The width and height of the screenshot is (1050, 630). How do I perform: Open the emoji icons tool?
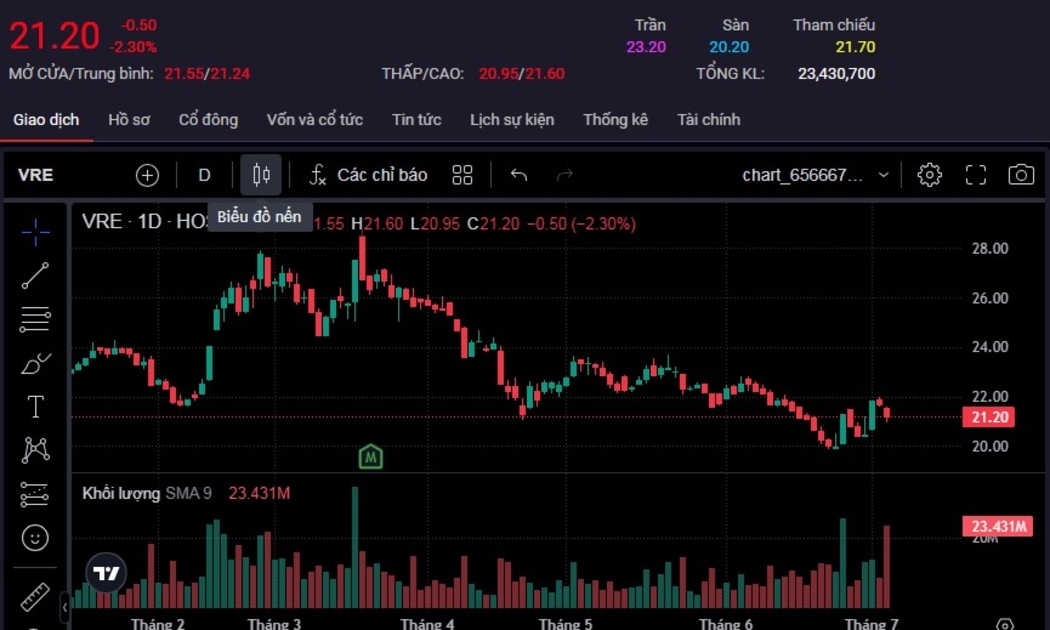pos(35,538)
